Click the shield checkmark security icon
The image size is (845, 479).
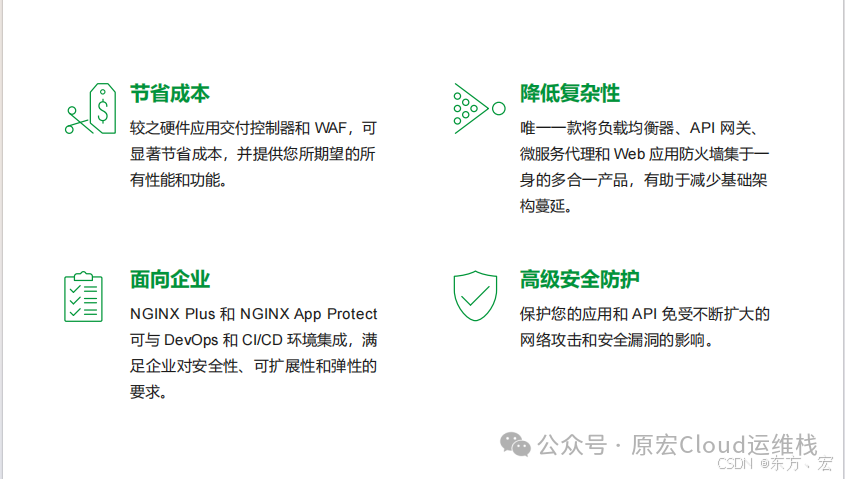click(476, 295)
